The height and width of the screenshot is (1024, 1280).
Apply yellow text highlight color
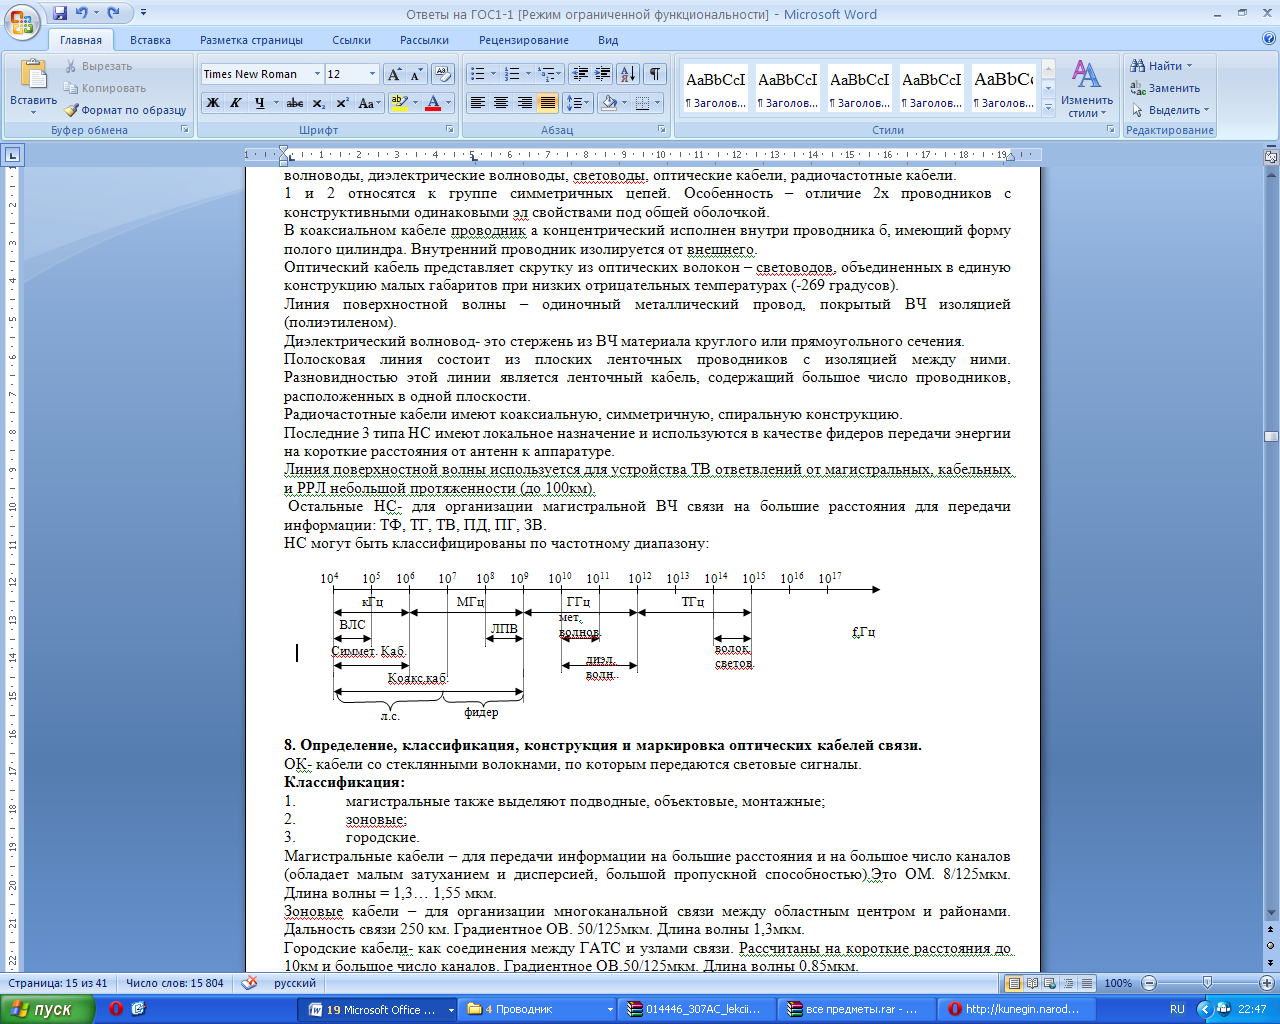coord(399,103)
